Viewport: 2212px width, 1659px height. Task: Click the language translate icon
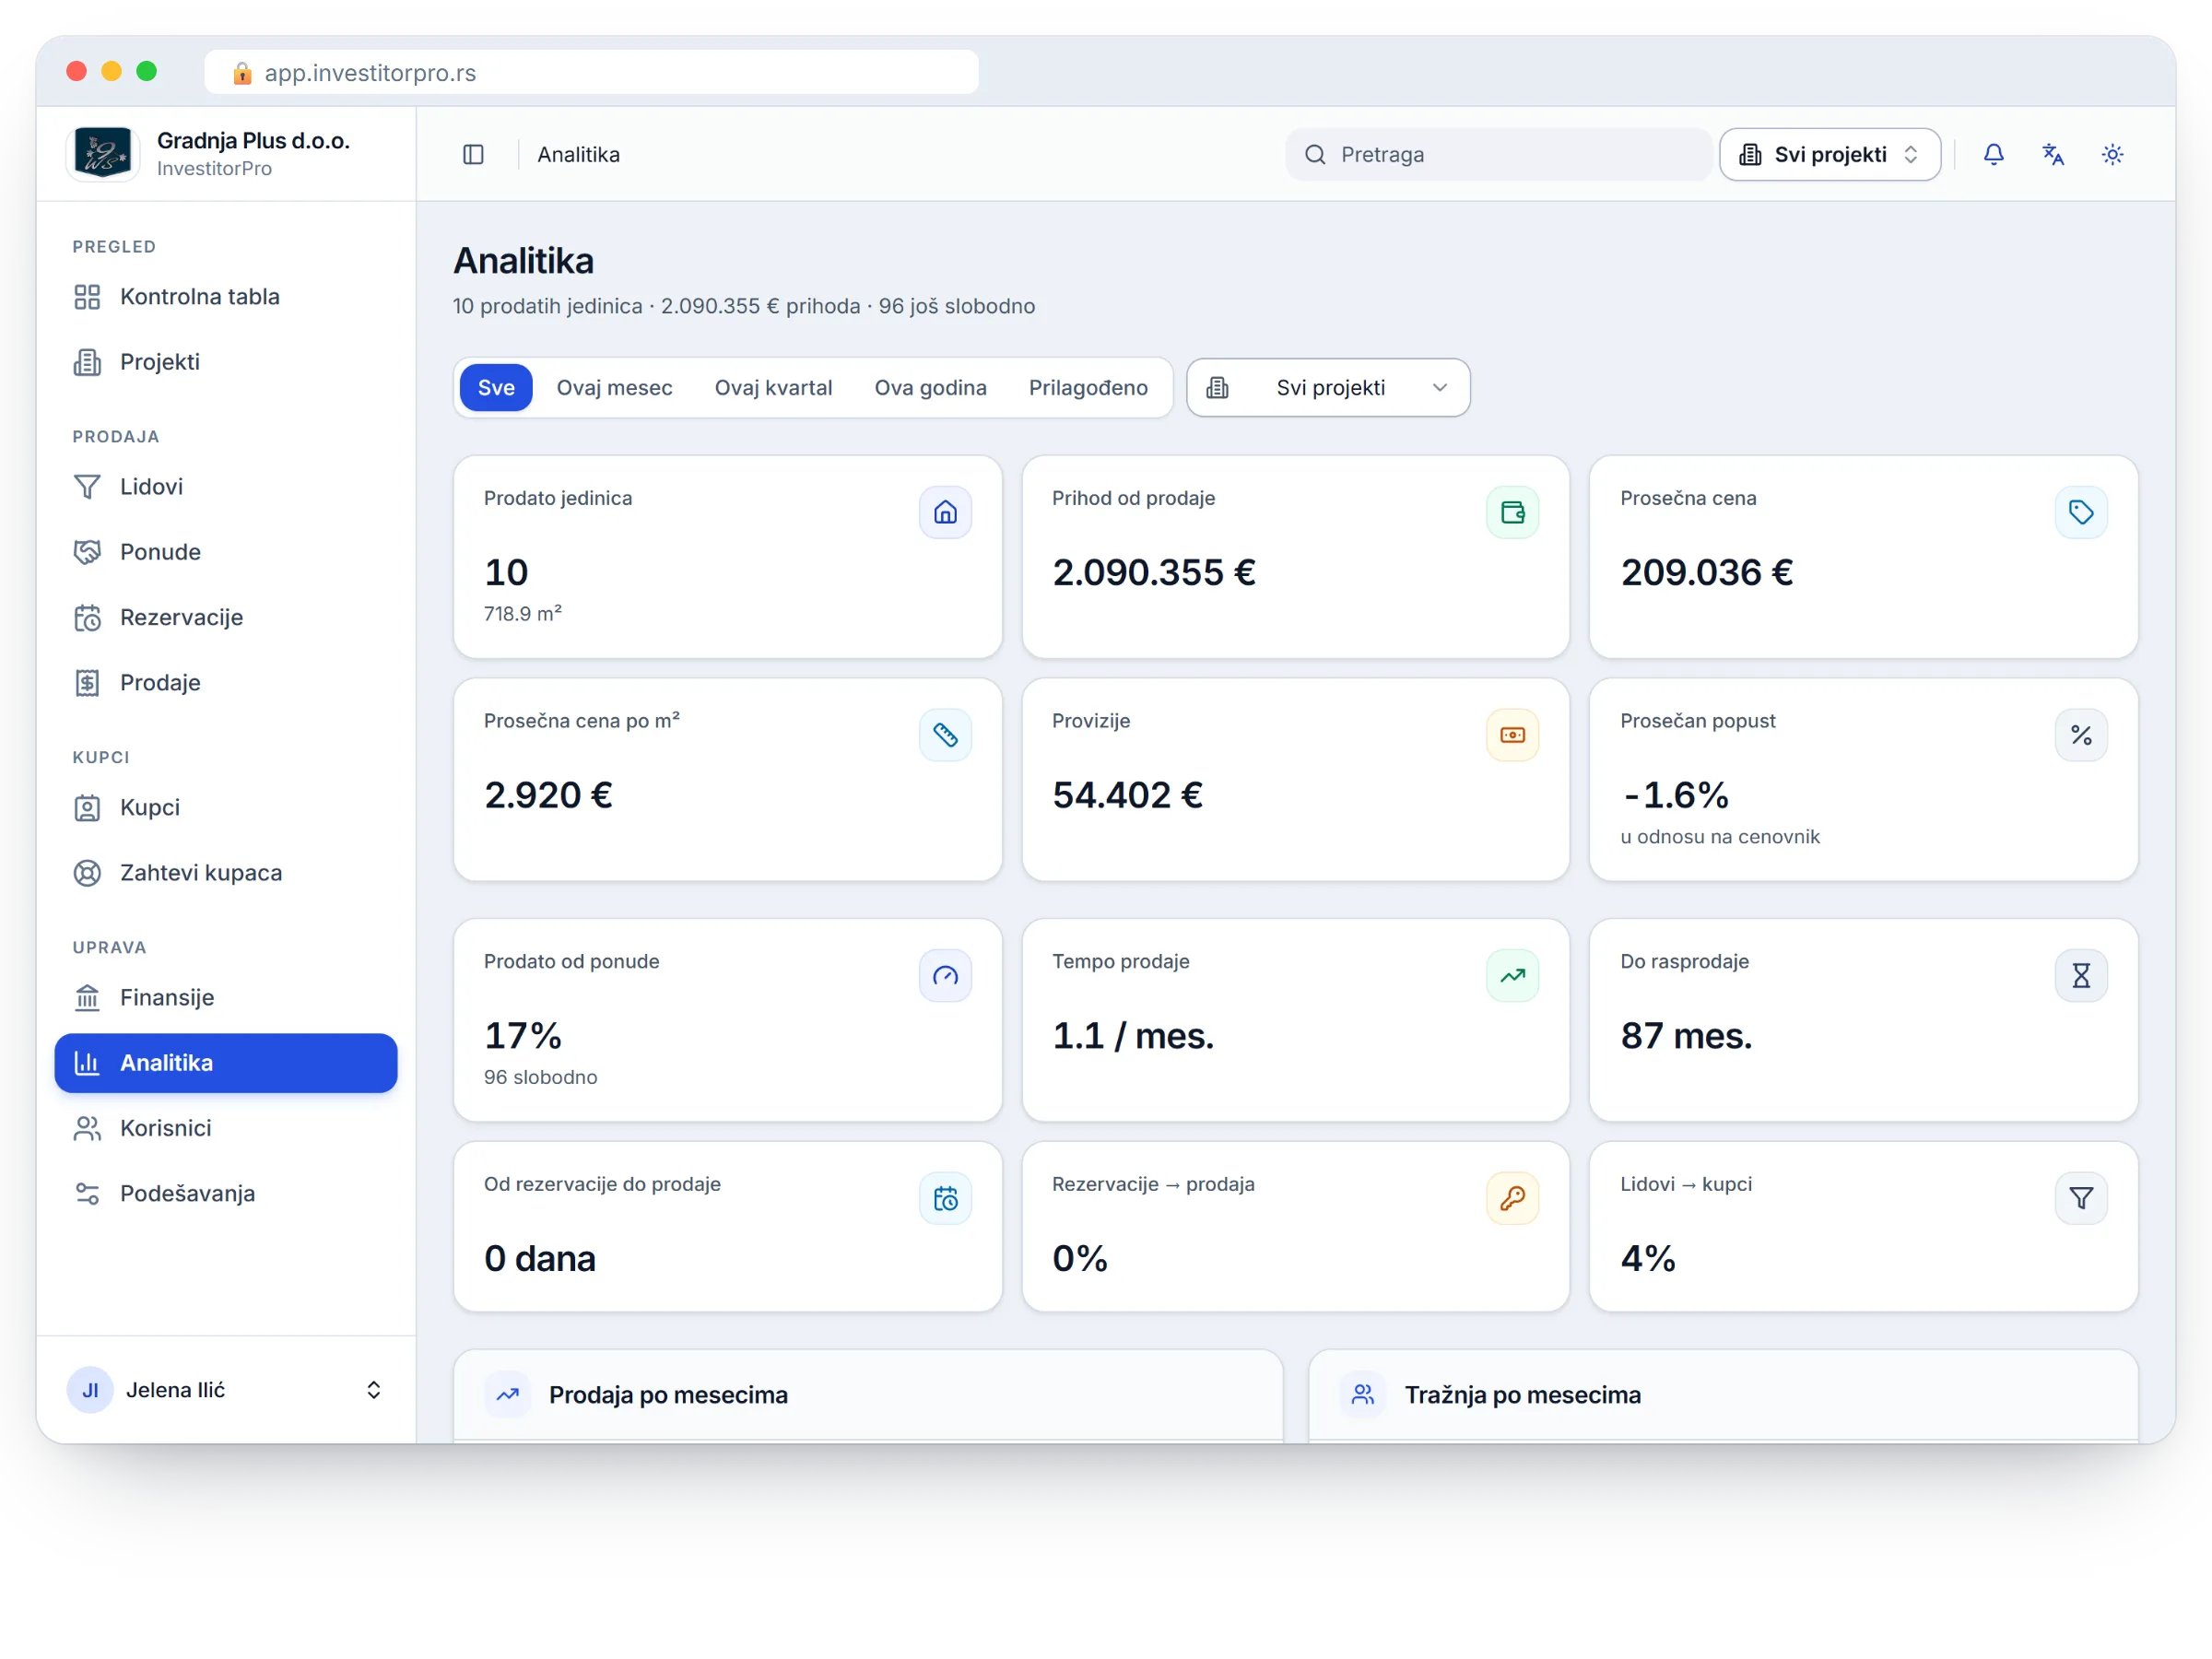(x=2052, y=154)
